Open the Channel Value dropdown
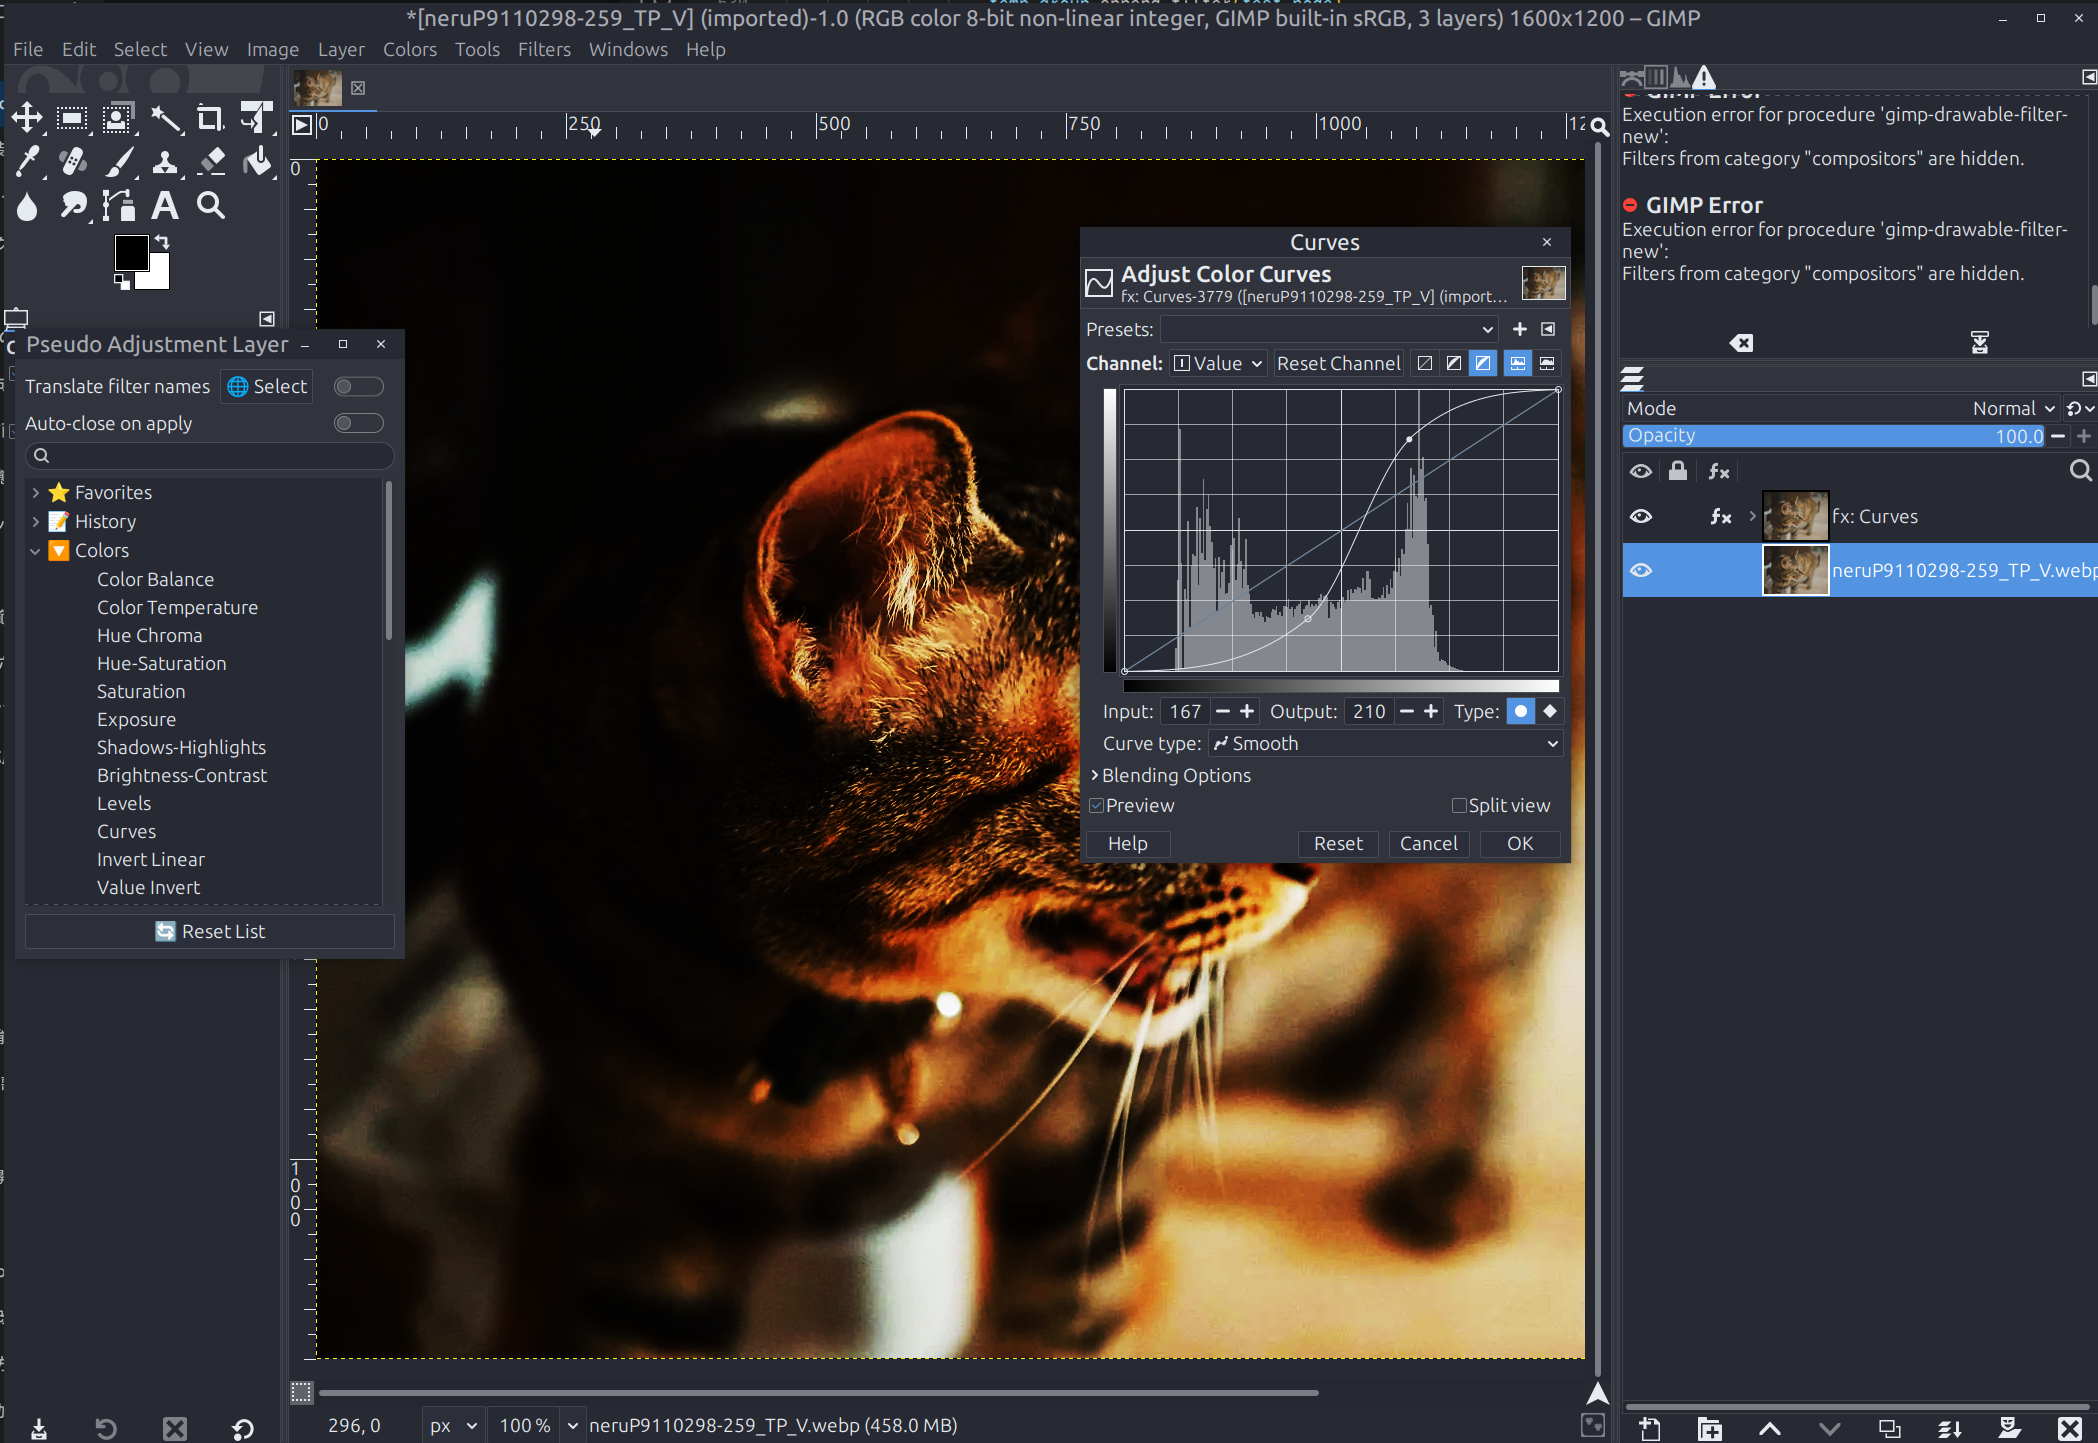The width and height of the screenshot is (2098, 1443). [1218, 363]
